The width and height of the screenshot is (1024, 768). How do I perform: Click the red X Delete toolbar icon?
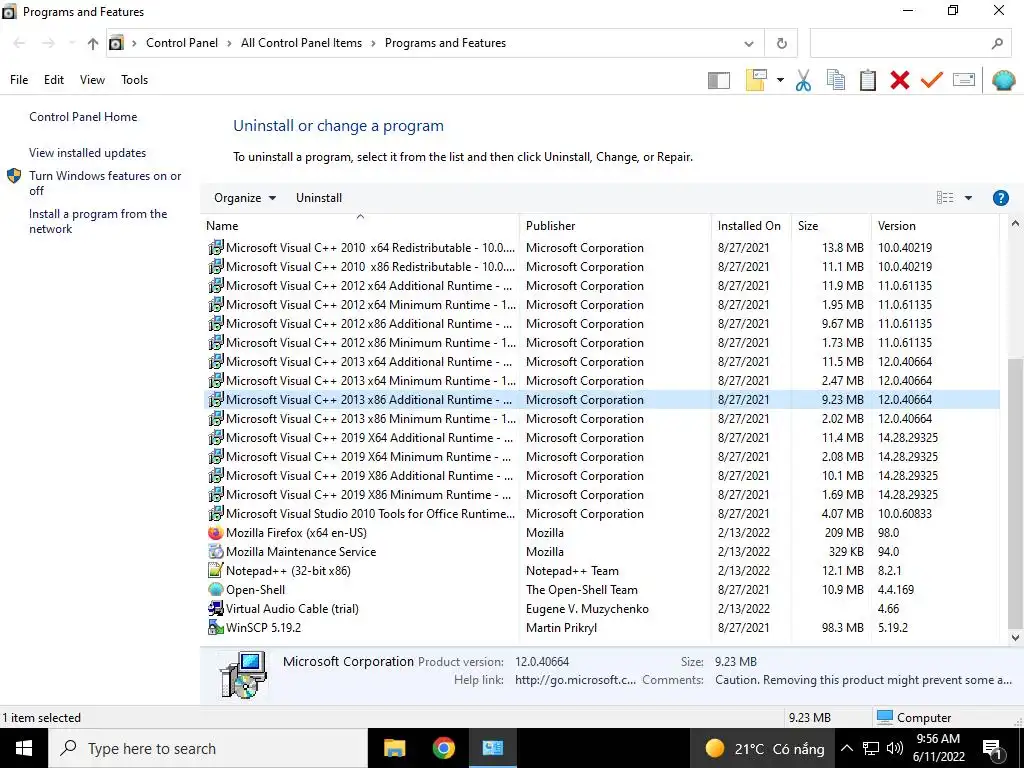(x=900, y=80)
